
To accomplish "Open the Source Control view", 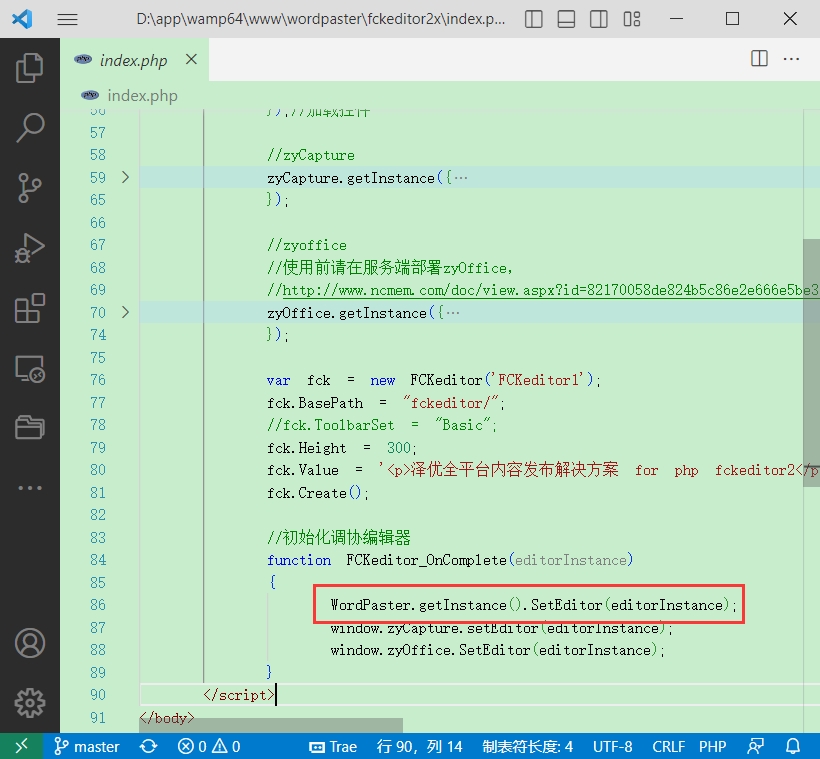I will (30, 187).
